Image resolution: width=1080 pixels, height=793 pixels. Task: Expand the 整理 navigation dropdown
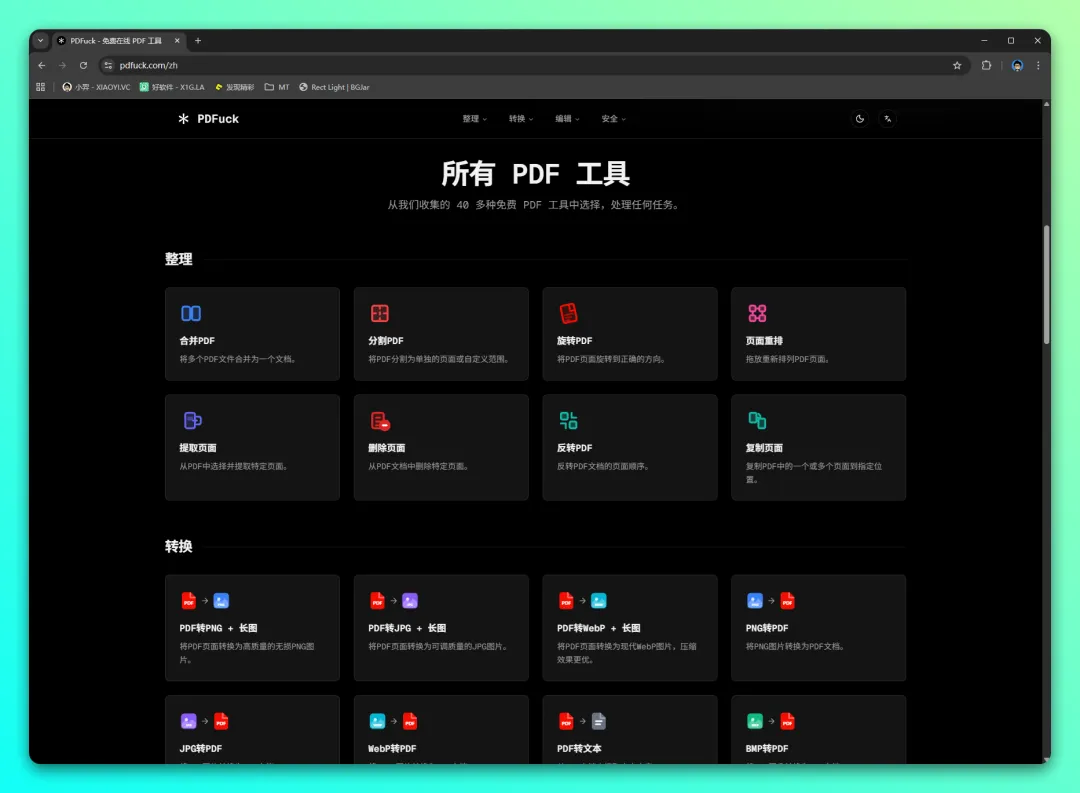[x=475, y=119]
